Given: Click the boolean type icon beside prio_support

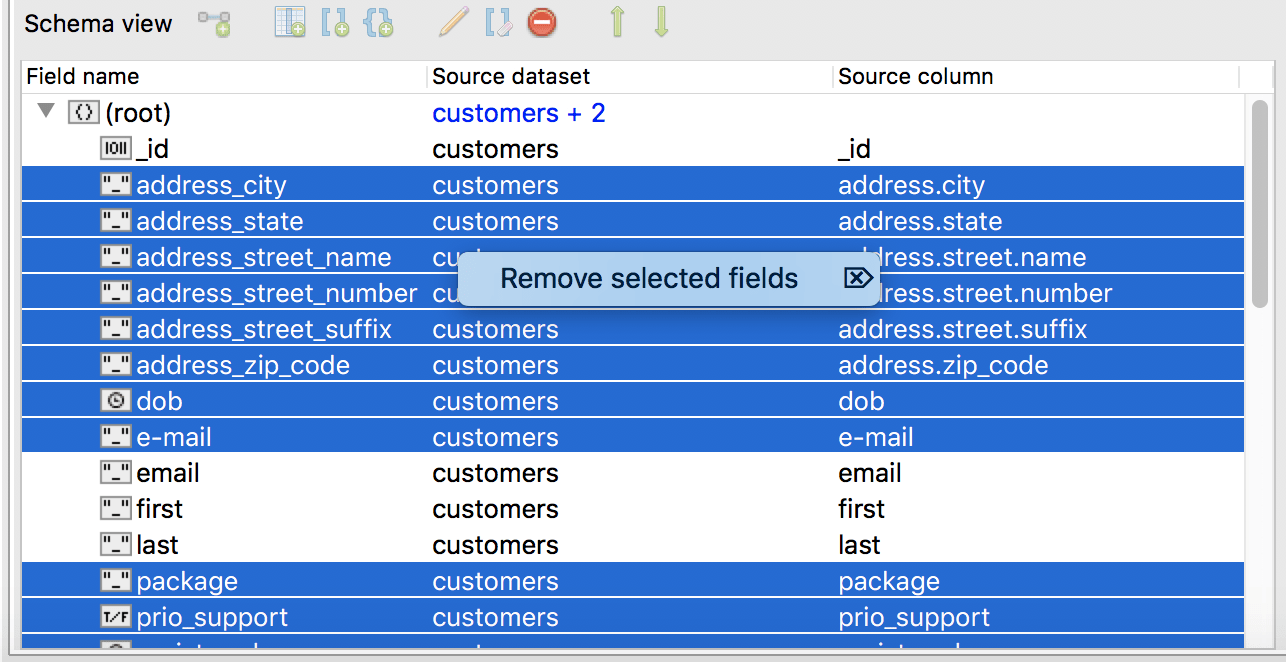Looking at the screenshot, I should [118, 617].
